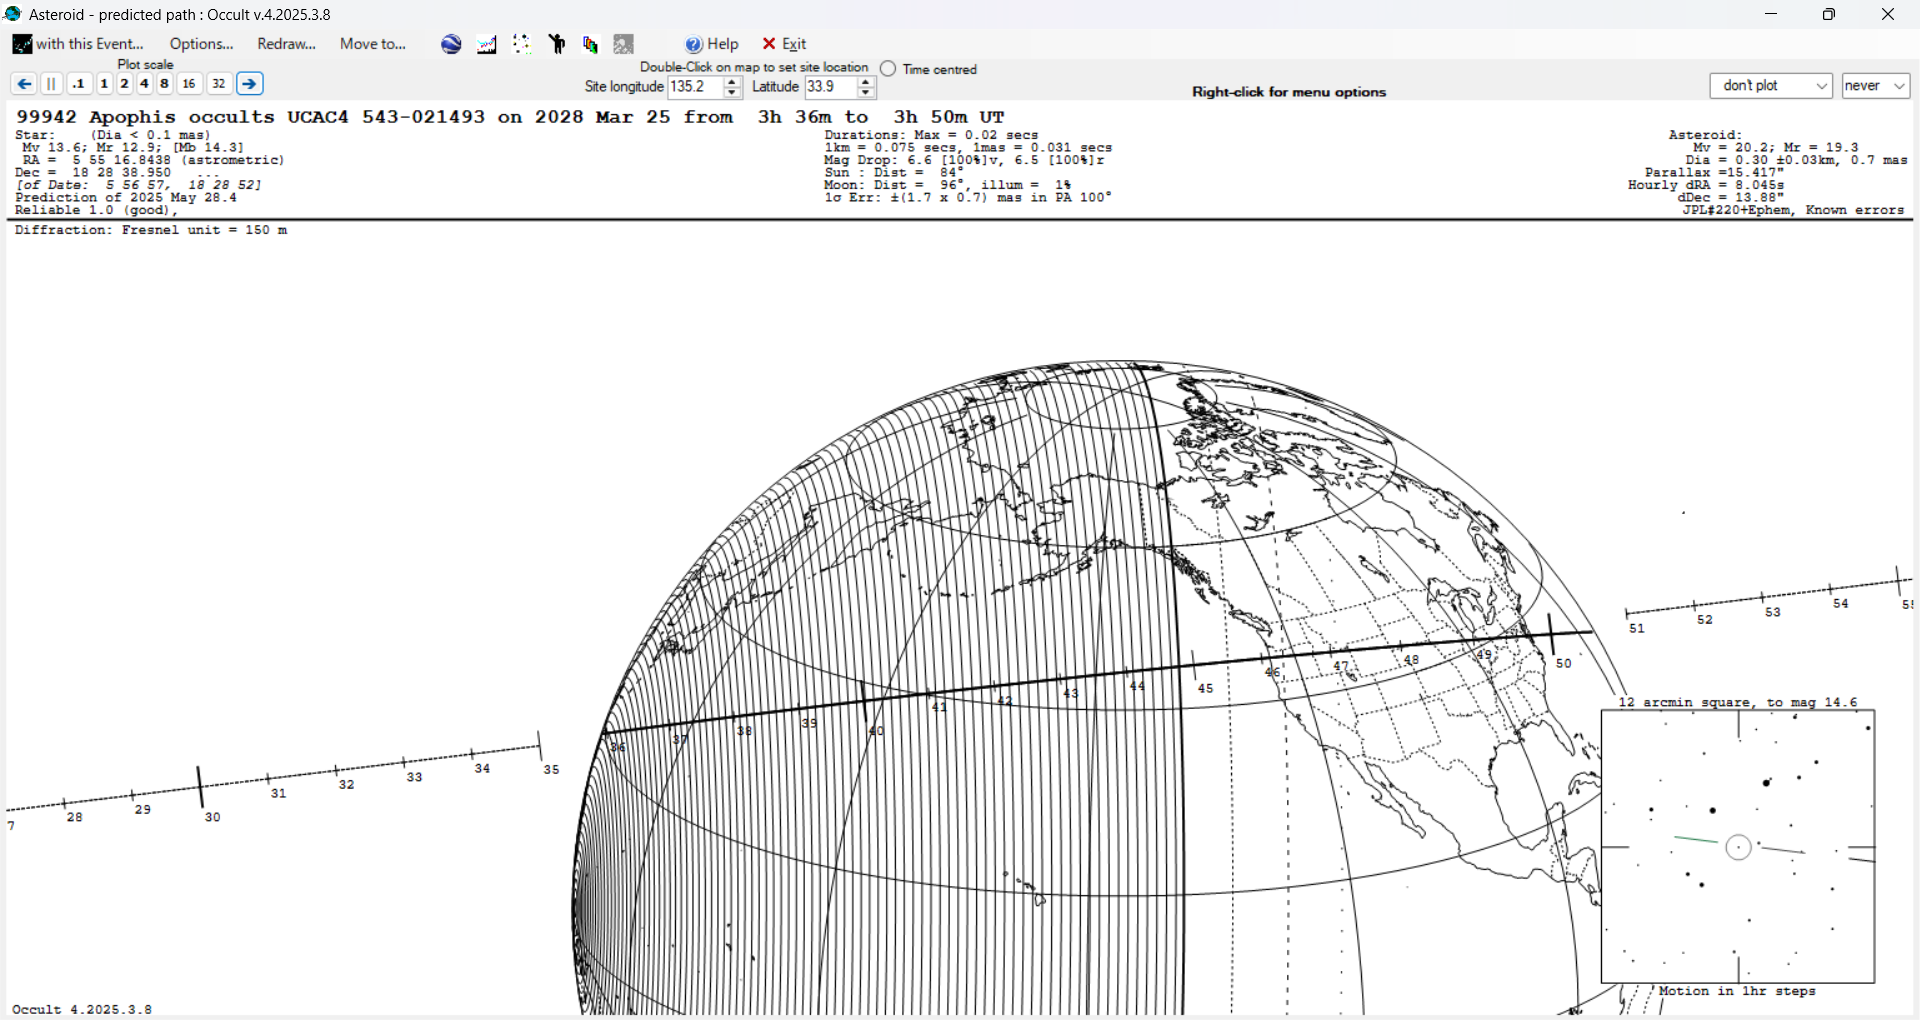This screenshot has width=1920, height=1020.
Task: Click the minute marker 53 on the path
Action: coord(1773,612)
